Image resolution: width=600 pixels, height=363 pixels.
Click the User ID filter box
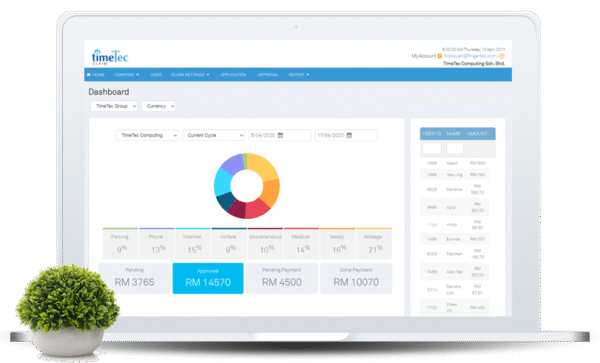[x=432, y=148]
